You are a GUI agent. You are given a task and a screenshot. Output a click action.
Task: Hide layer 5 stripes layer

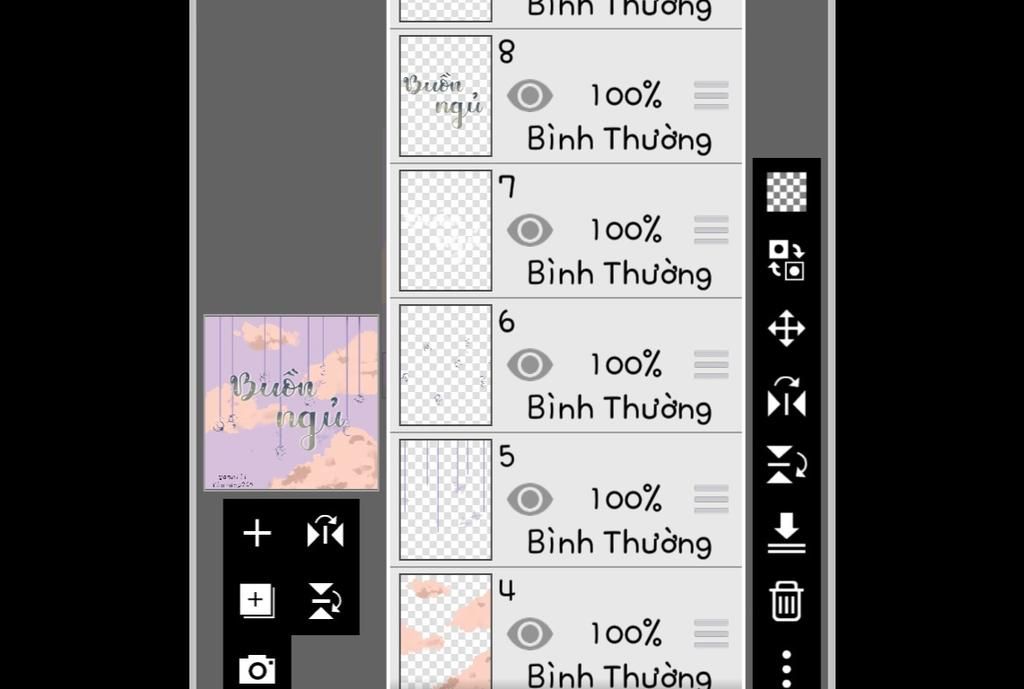pos(529,499)
